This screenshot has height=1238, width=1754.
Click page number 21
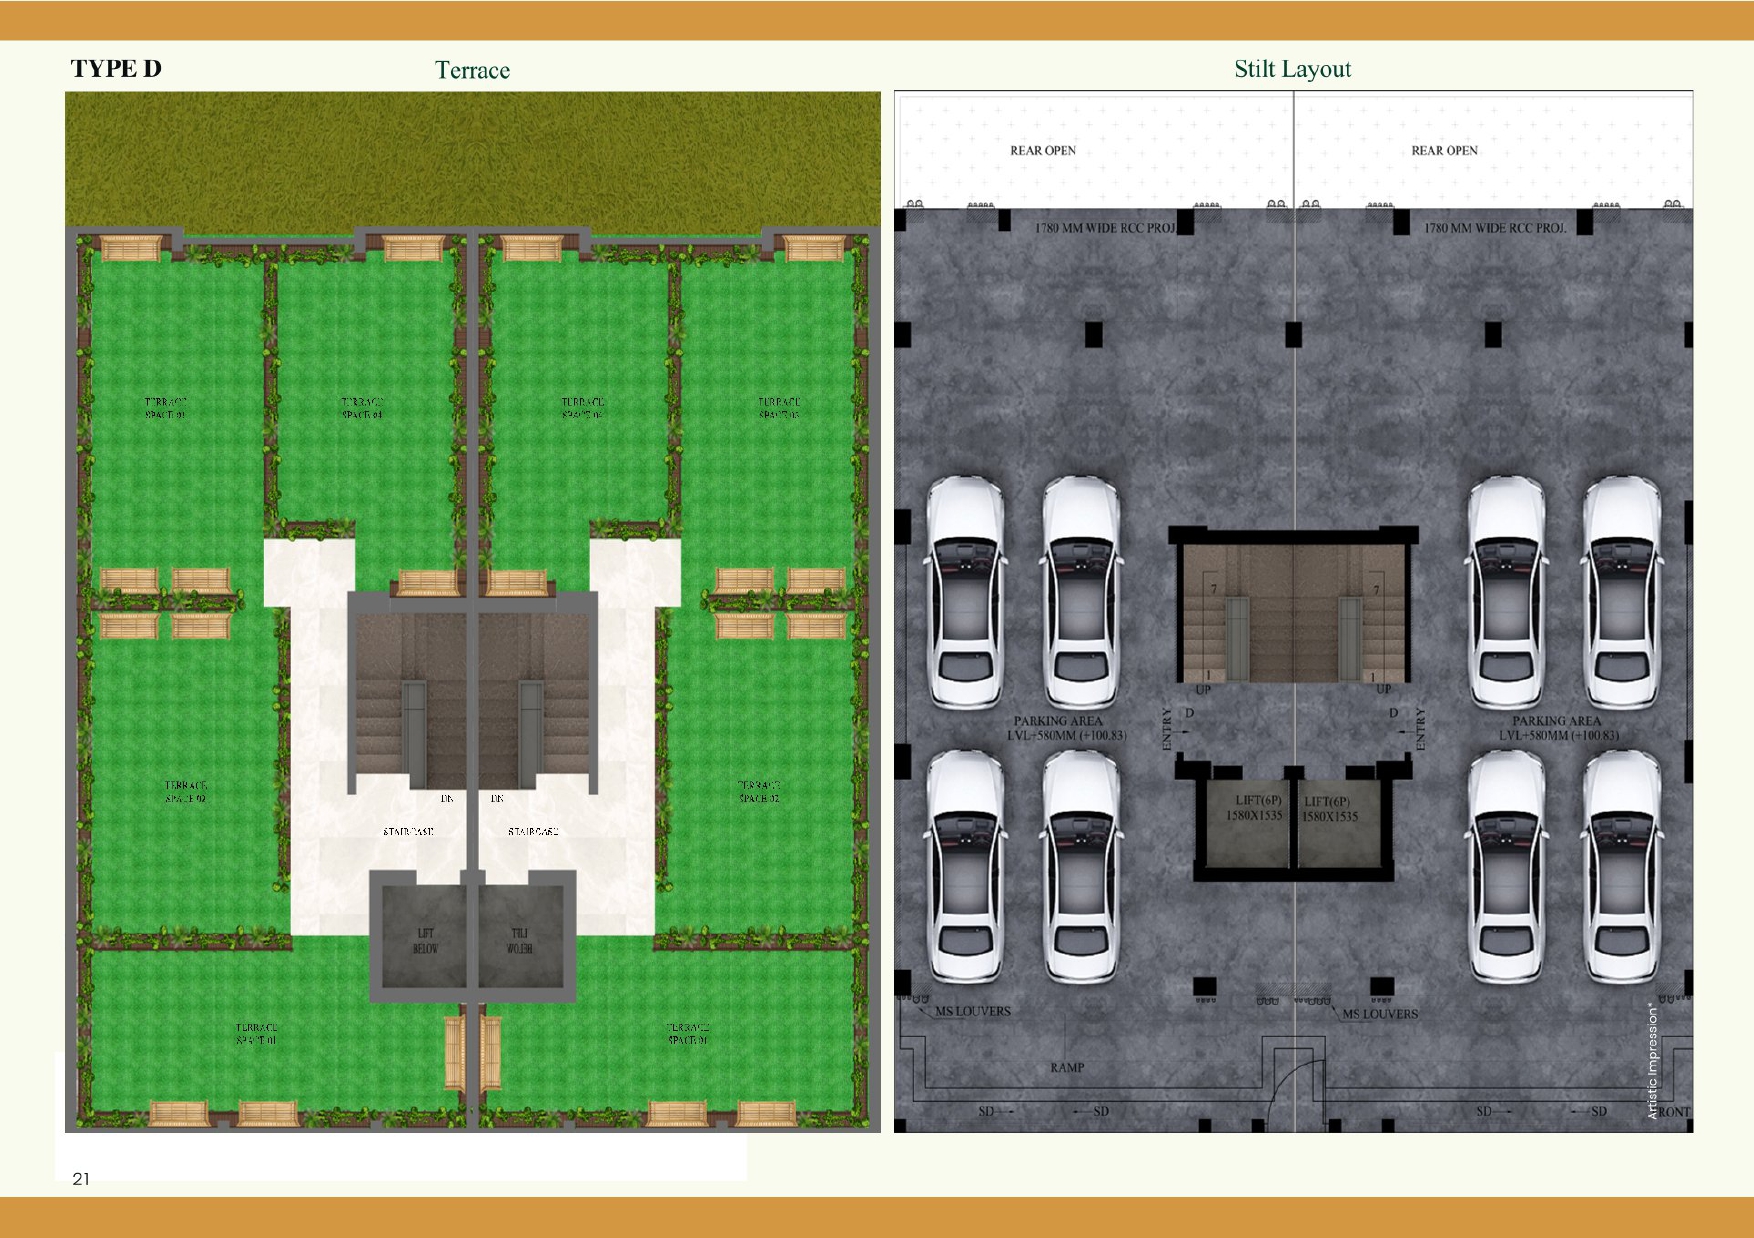pos(81,1179)
